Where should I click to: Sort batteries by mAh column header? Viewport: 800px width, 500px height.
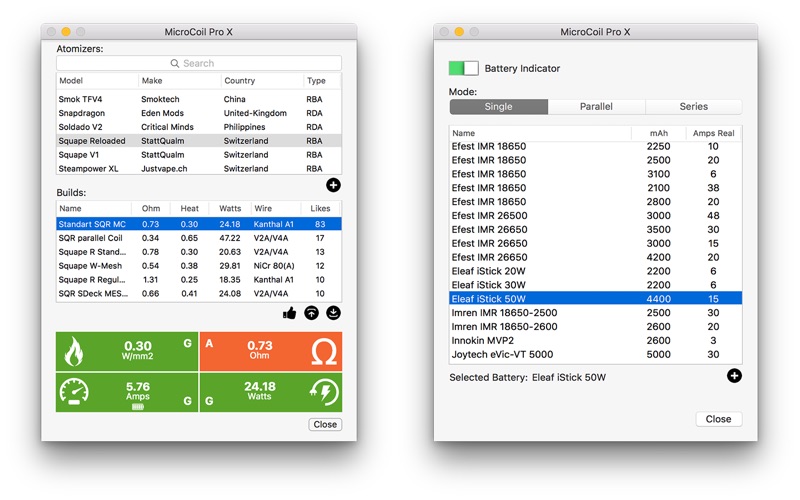(x=659, y=133)
